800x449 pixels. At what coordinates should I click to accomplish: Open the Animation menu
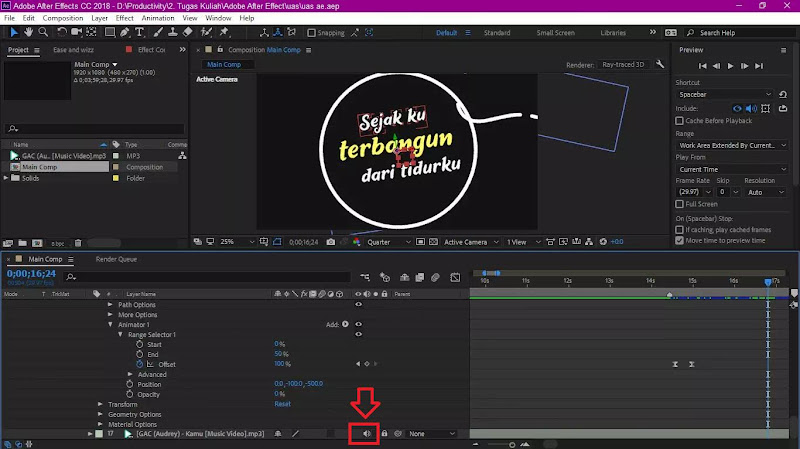coord(158,18)
